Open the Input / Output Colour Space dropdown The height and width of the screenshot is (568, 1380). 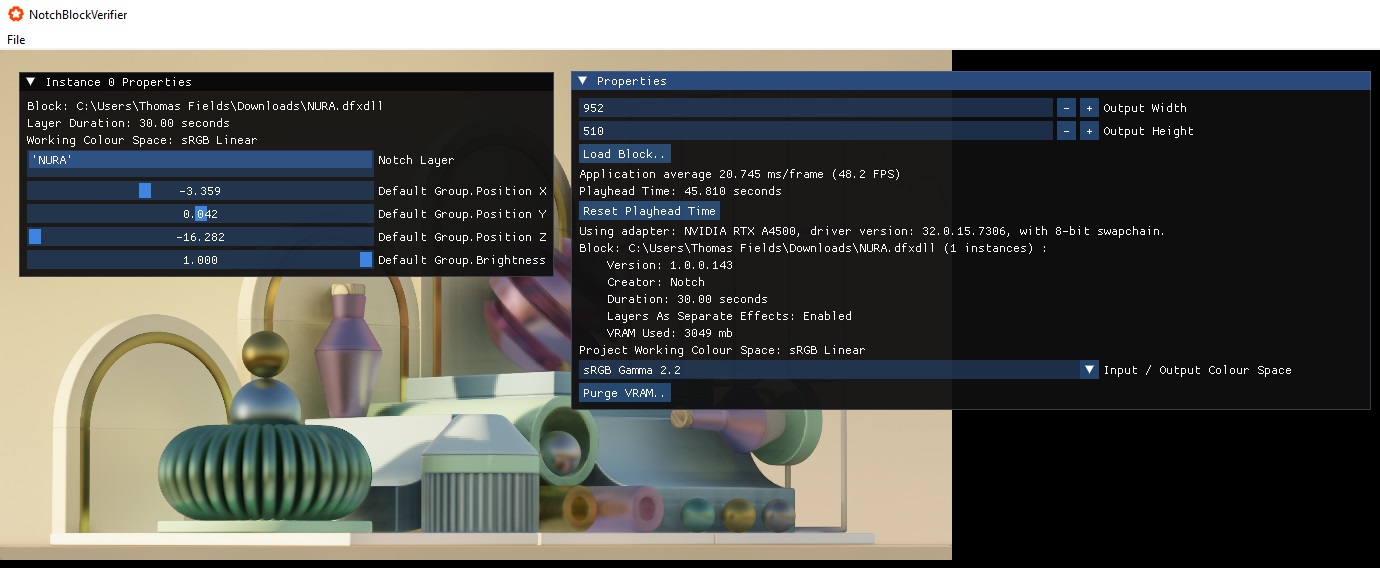pos(1089,370)
